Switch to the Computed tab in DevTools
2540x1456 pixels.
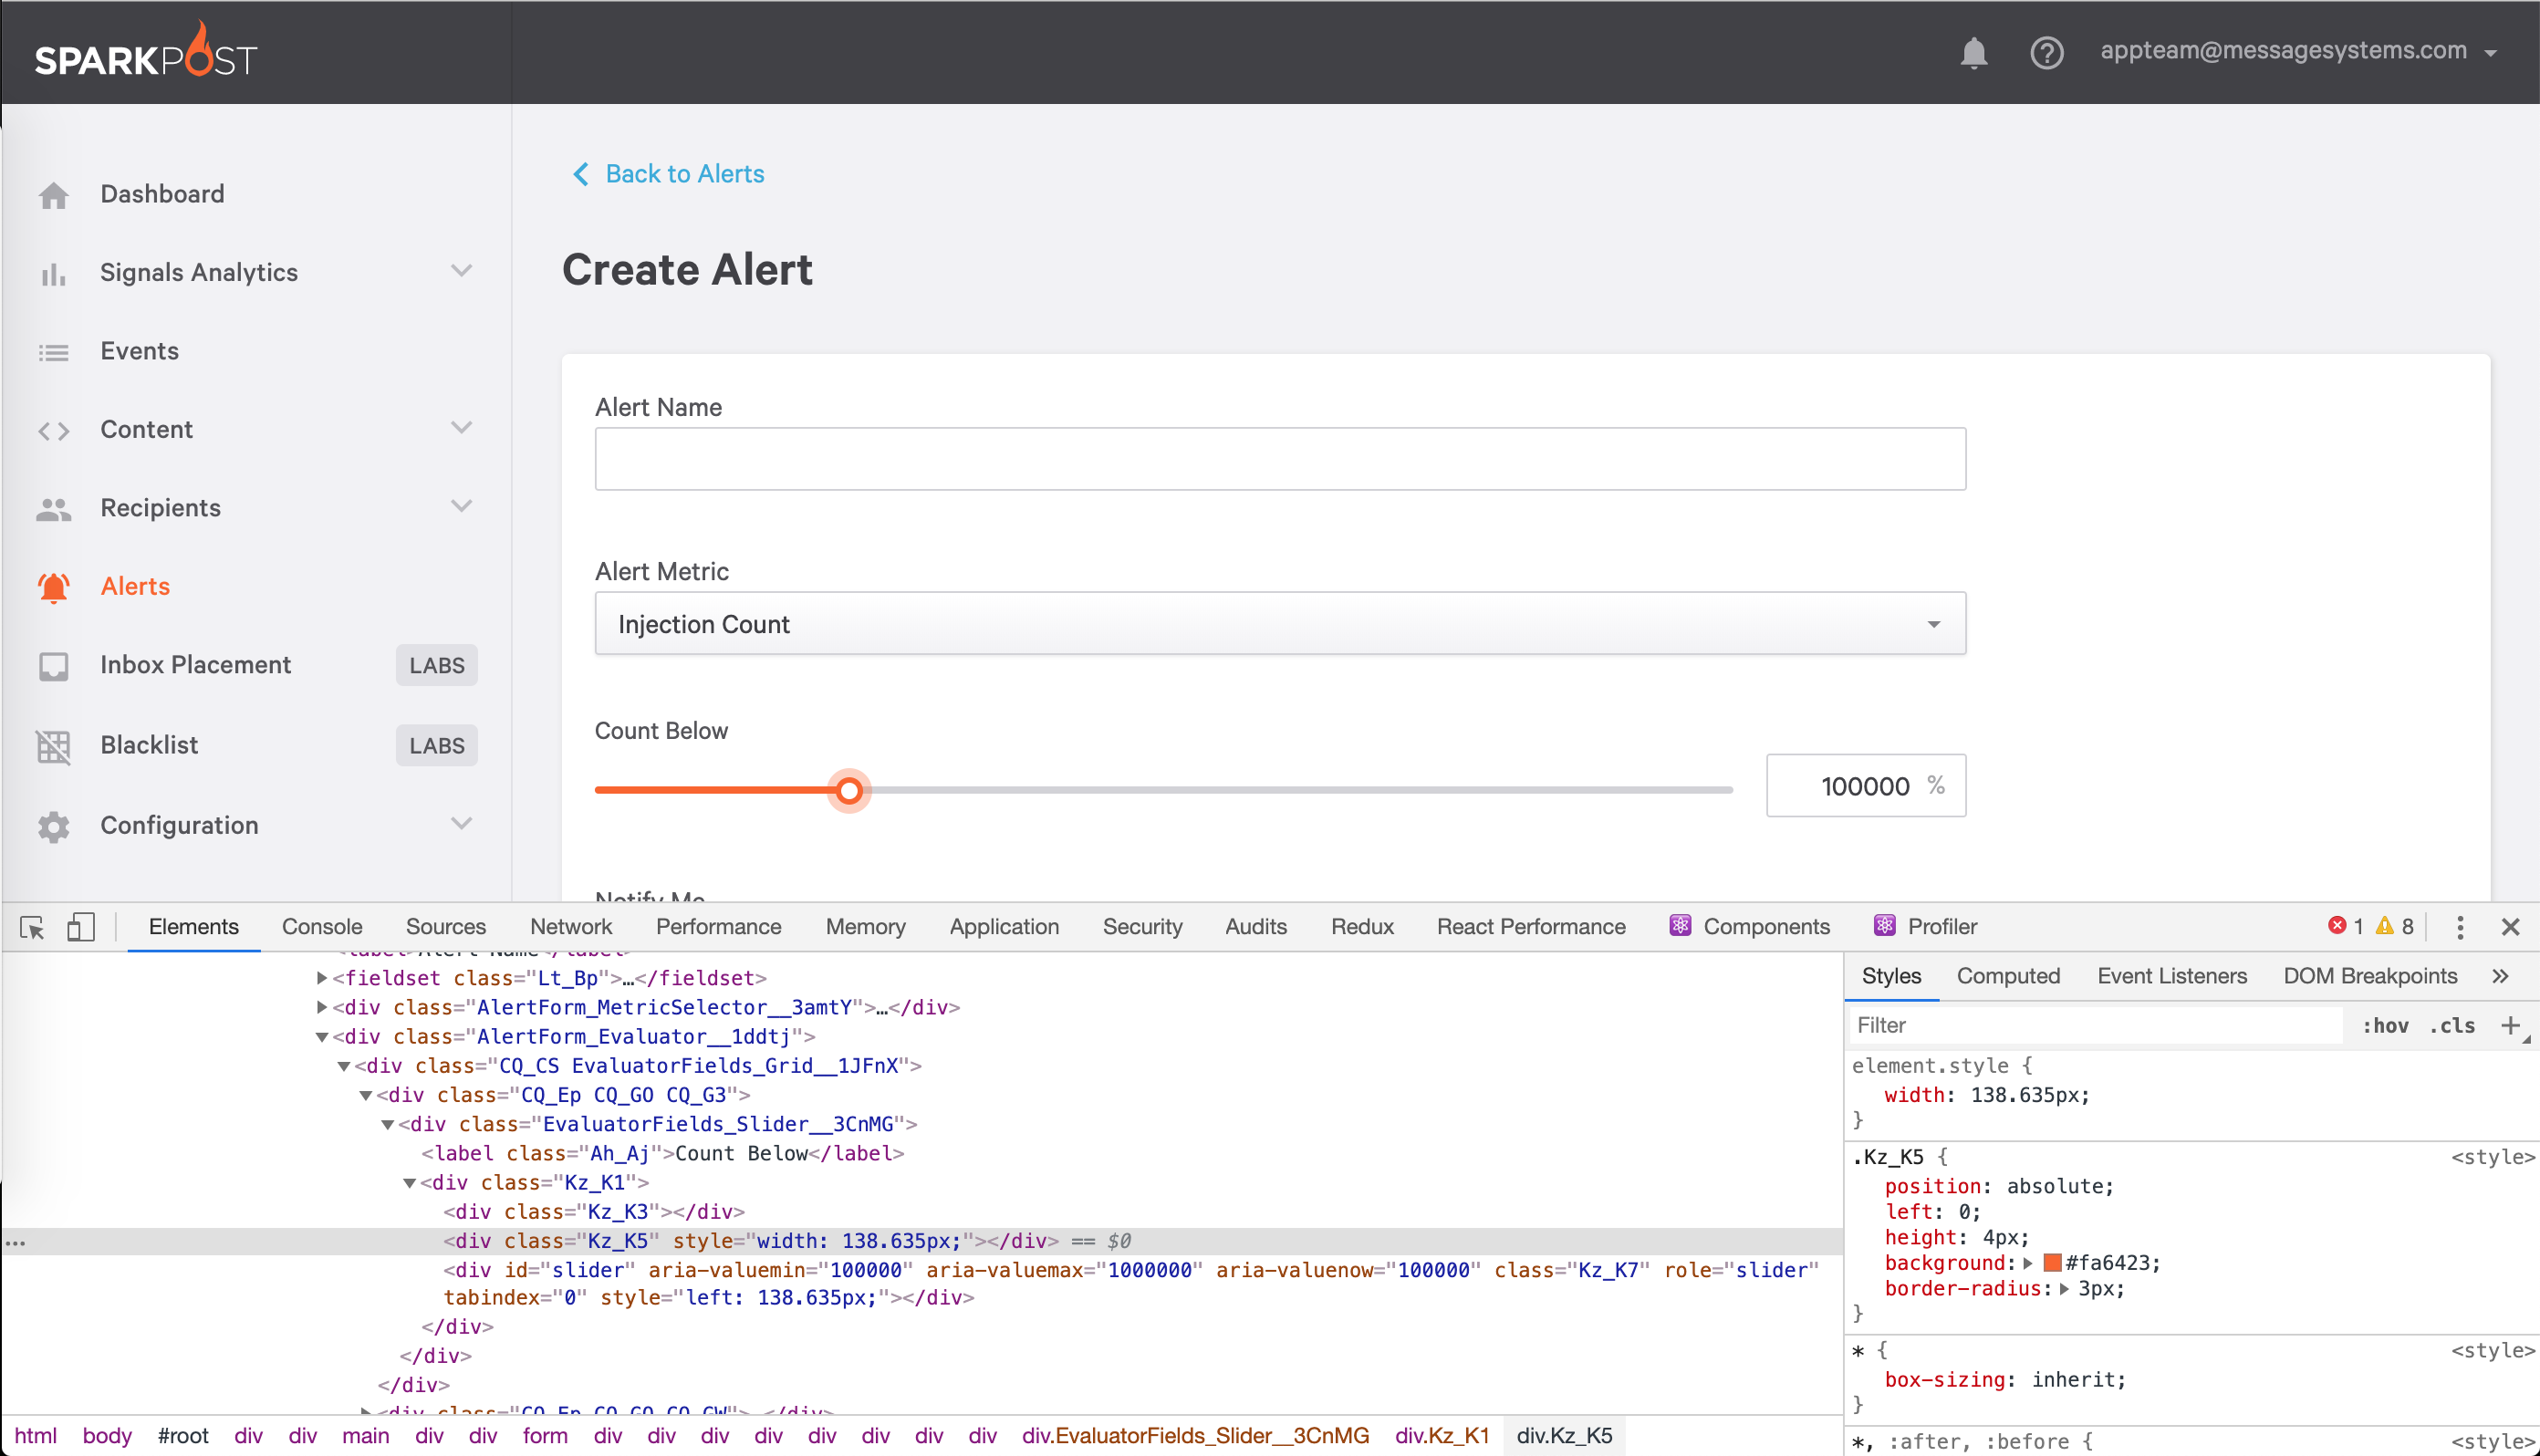point(2008,976)
